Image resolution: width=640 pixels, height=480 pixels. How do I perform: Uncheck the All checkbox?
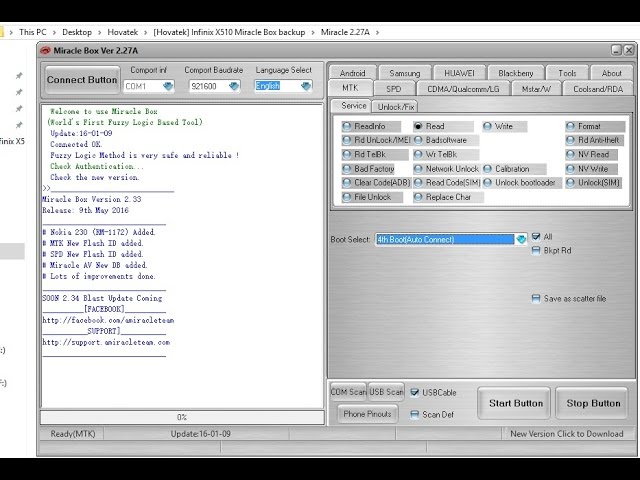[536, 236]
